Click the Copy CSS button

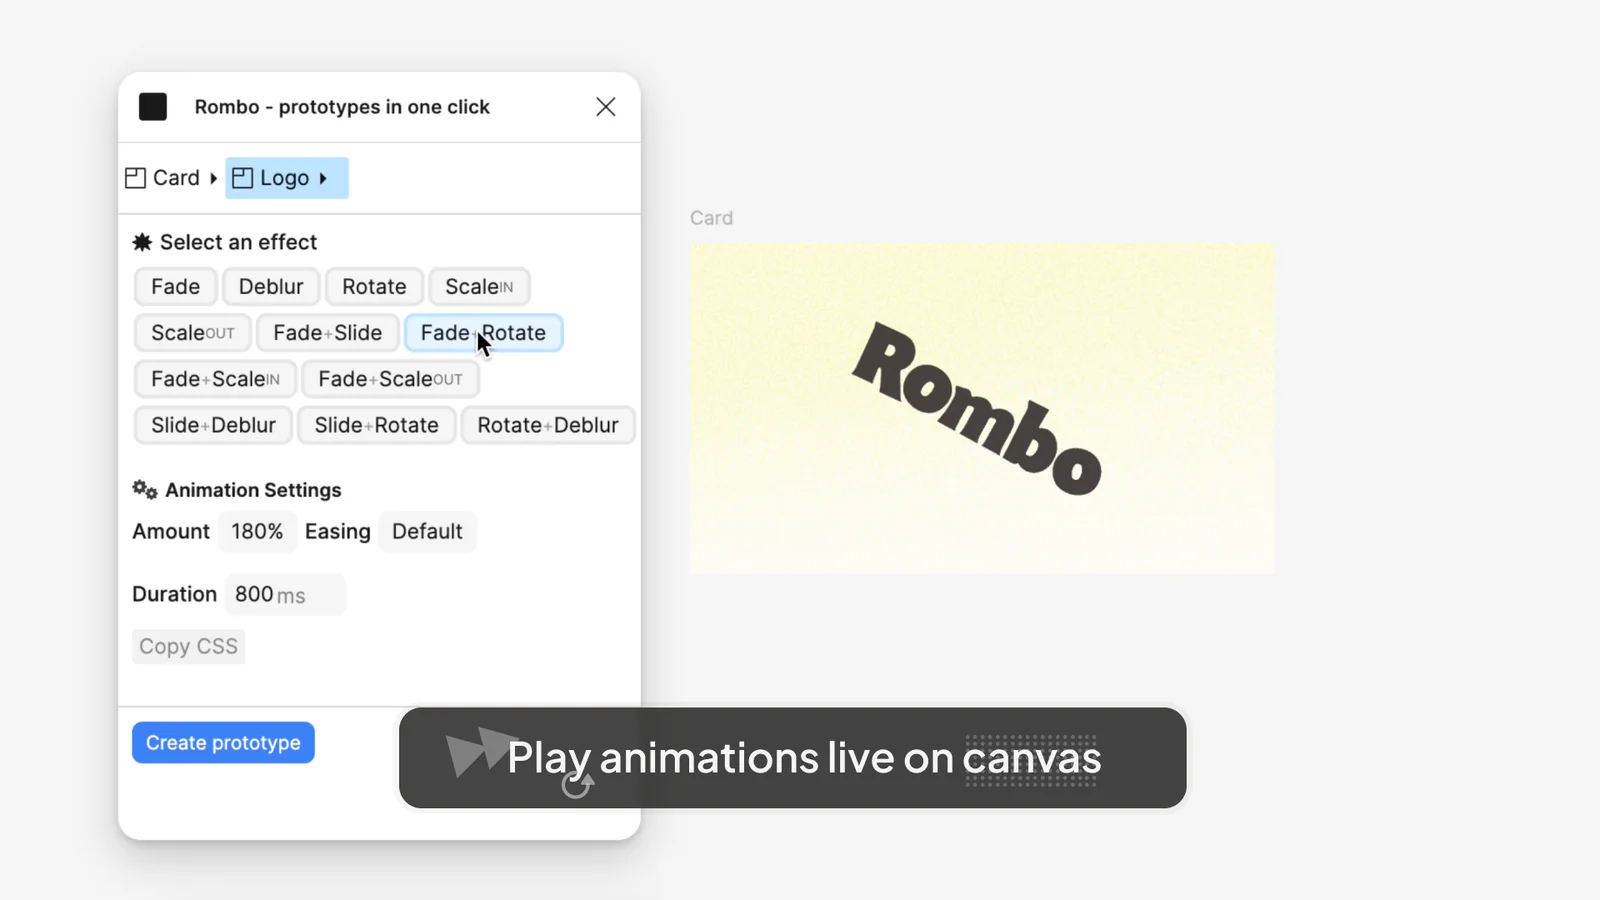point(189,646)
